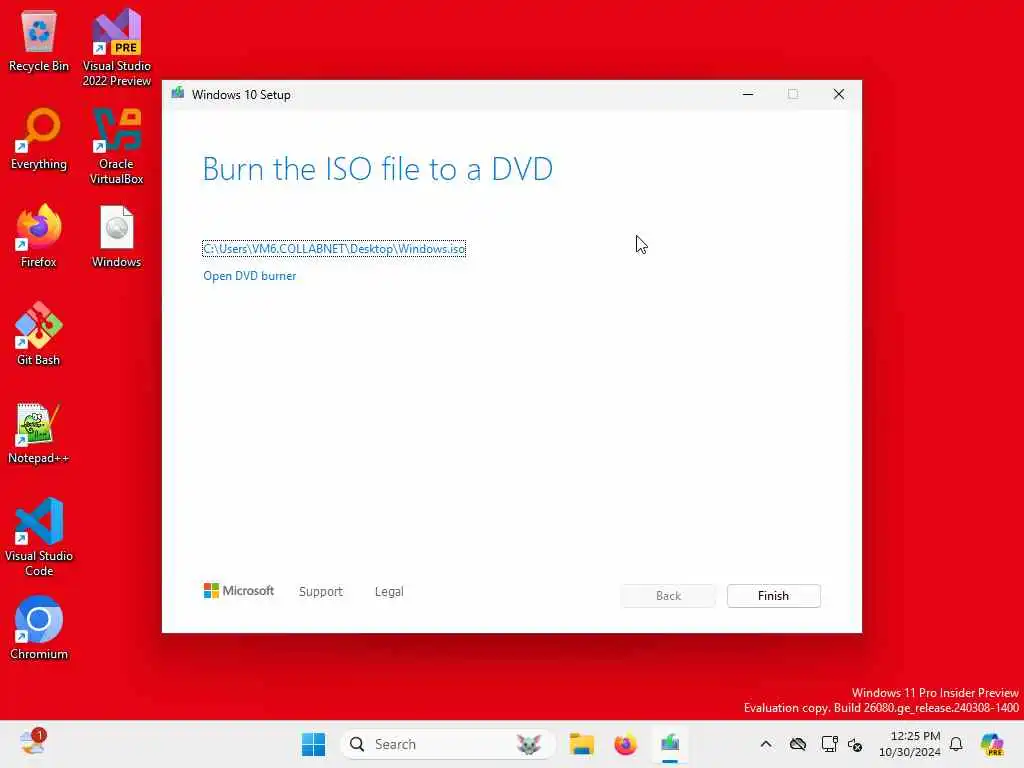Select the Chromium desktop icon
1024x768 pixels.
(x=39, y=628)
